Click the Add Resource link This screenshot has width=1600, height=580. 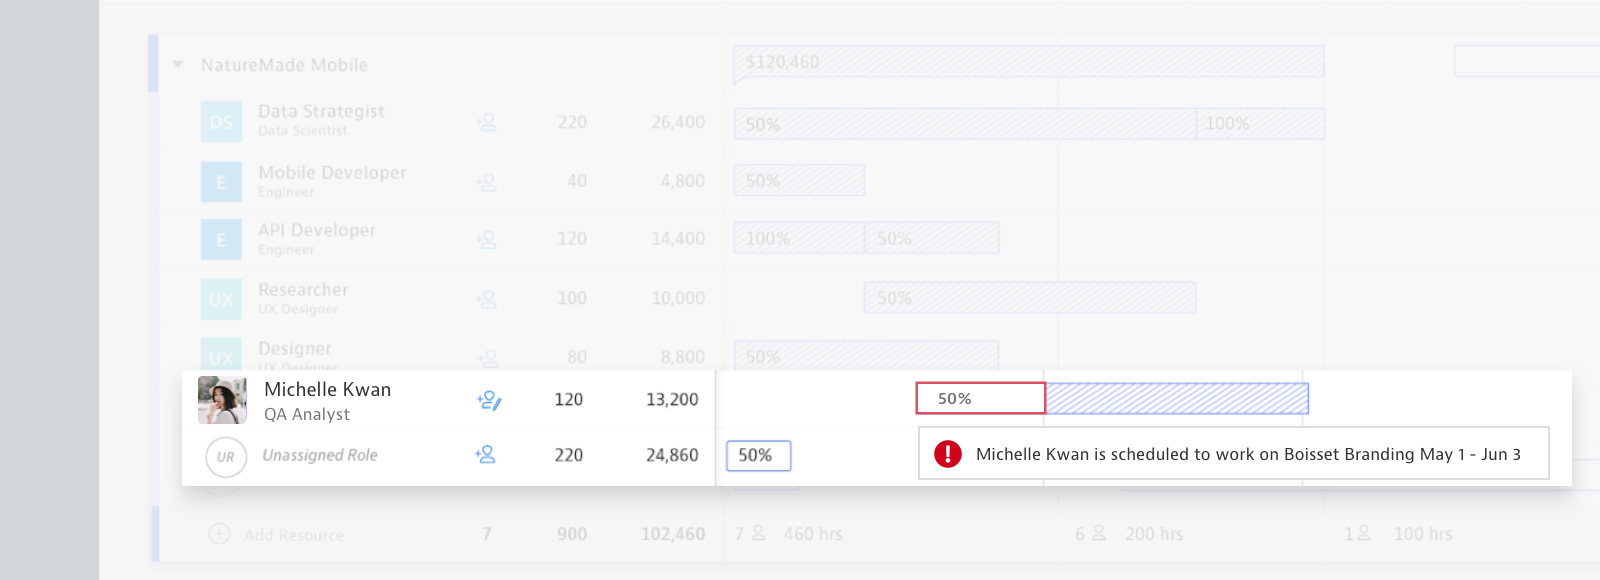[294, 535]
